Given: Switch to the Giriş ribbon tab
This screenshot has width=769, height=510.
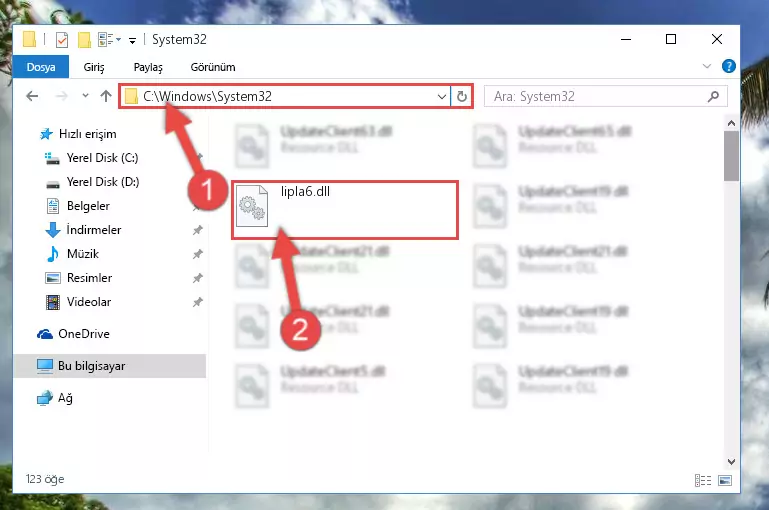Looking at the screenshot, I should pyautogui.click(x=94, y=67).
